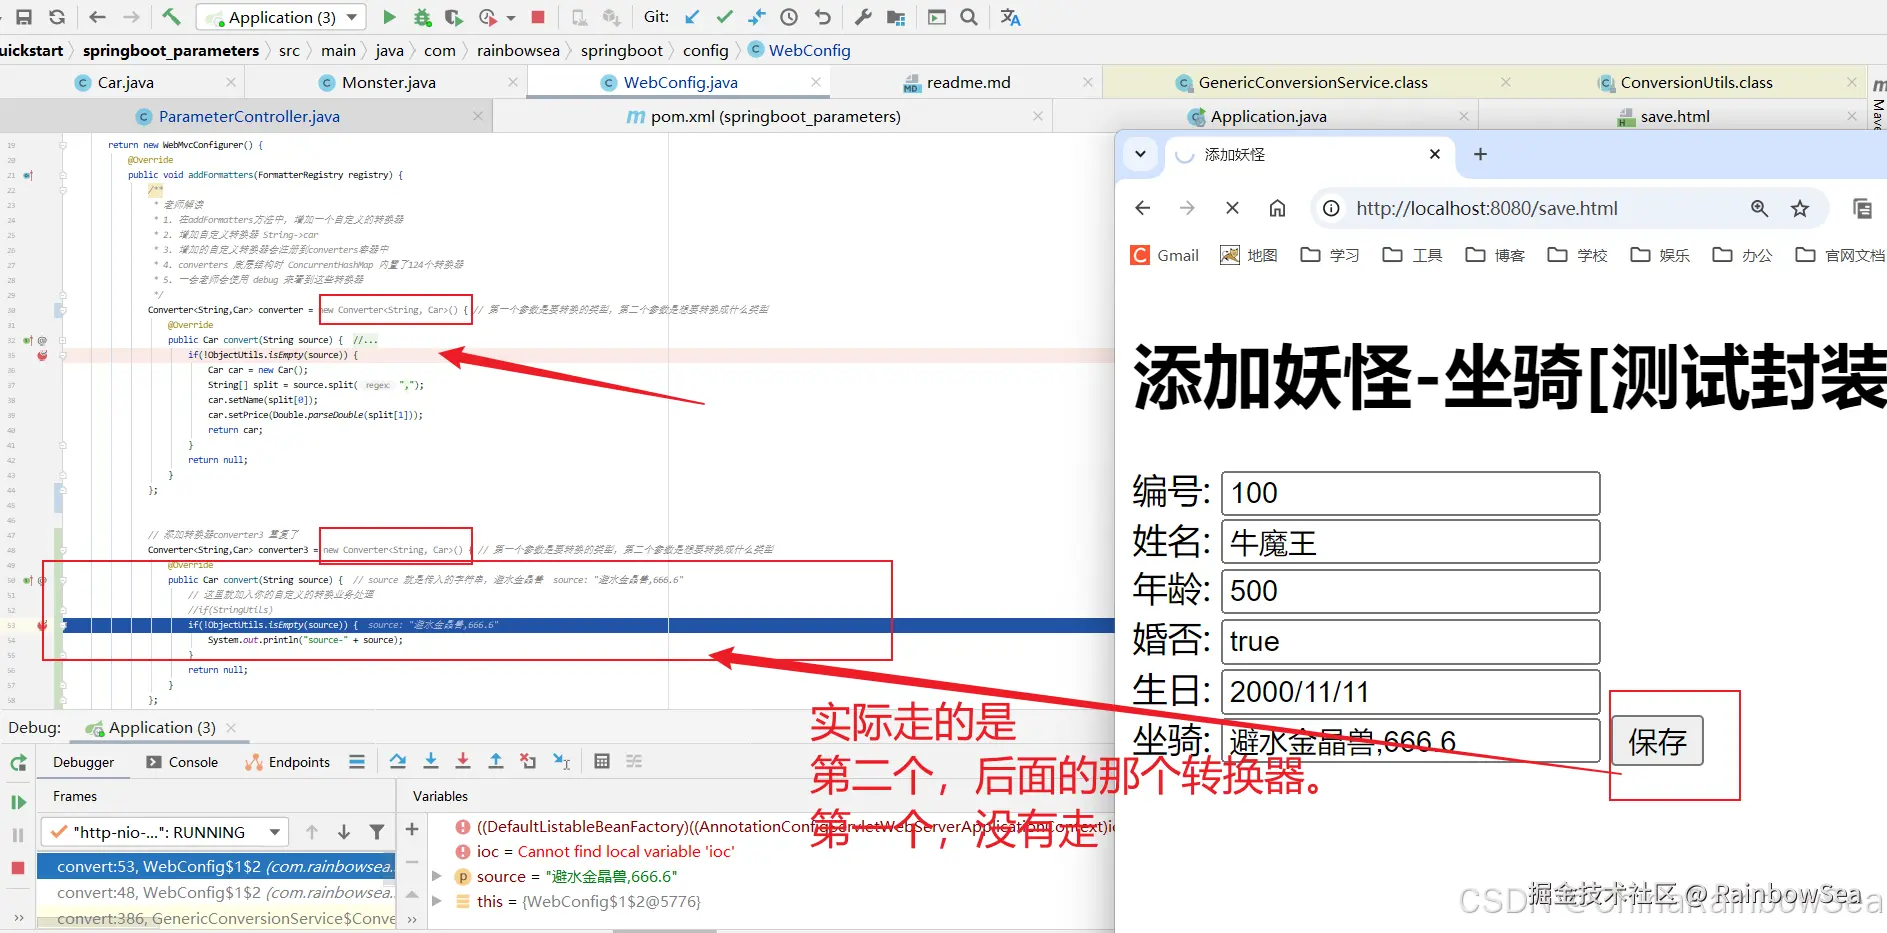Click the browser zoom magnifier icon in address bar

[1760, 208]
